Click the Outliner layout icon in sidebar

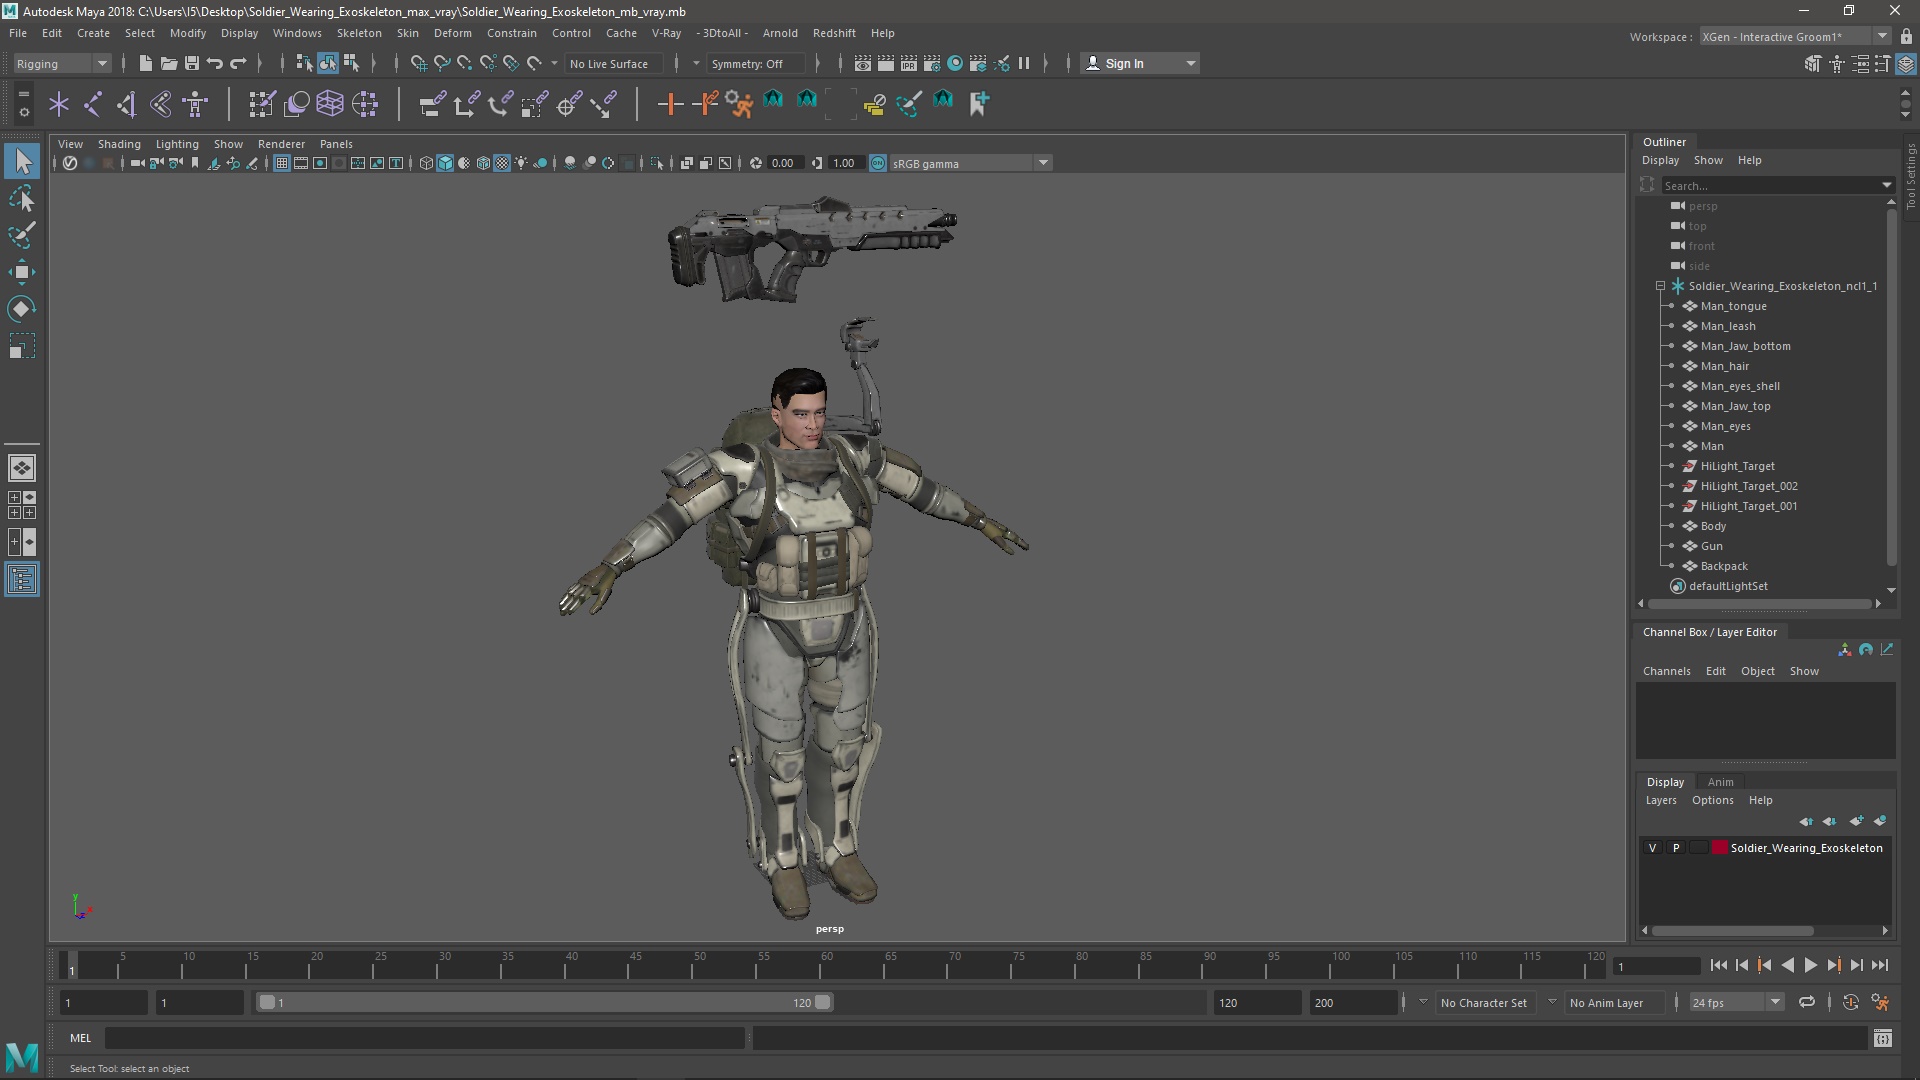(x=22, y=580)
